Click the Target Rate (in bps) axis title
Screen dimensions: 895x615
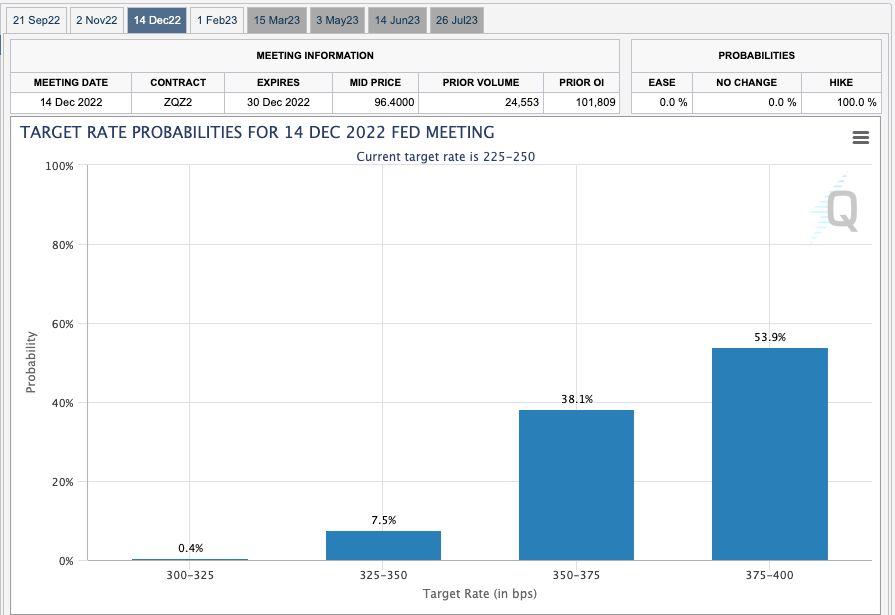[x=479, y=594]
